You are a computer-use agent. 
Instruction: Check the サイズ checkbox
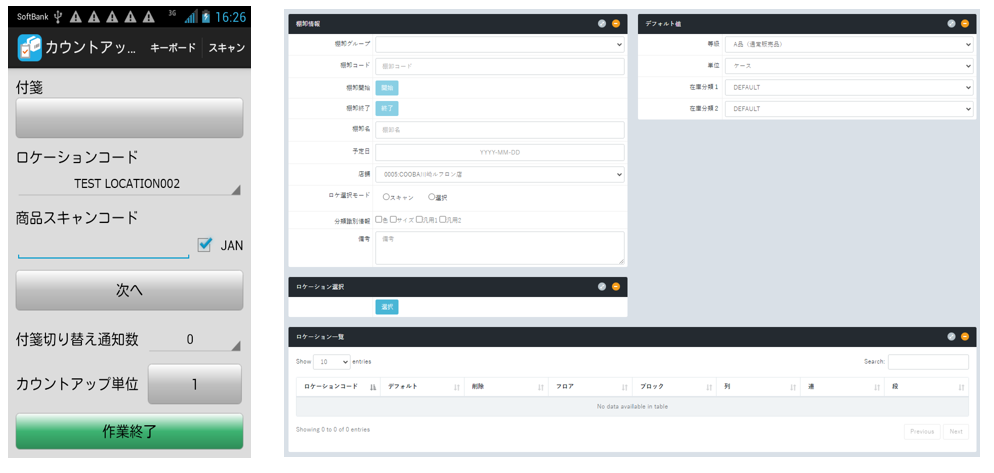pyautogui.click(x=393, y=219)
